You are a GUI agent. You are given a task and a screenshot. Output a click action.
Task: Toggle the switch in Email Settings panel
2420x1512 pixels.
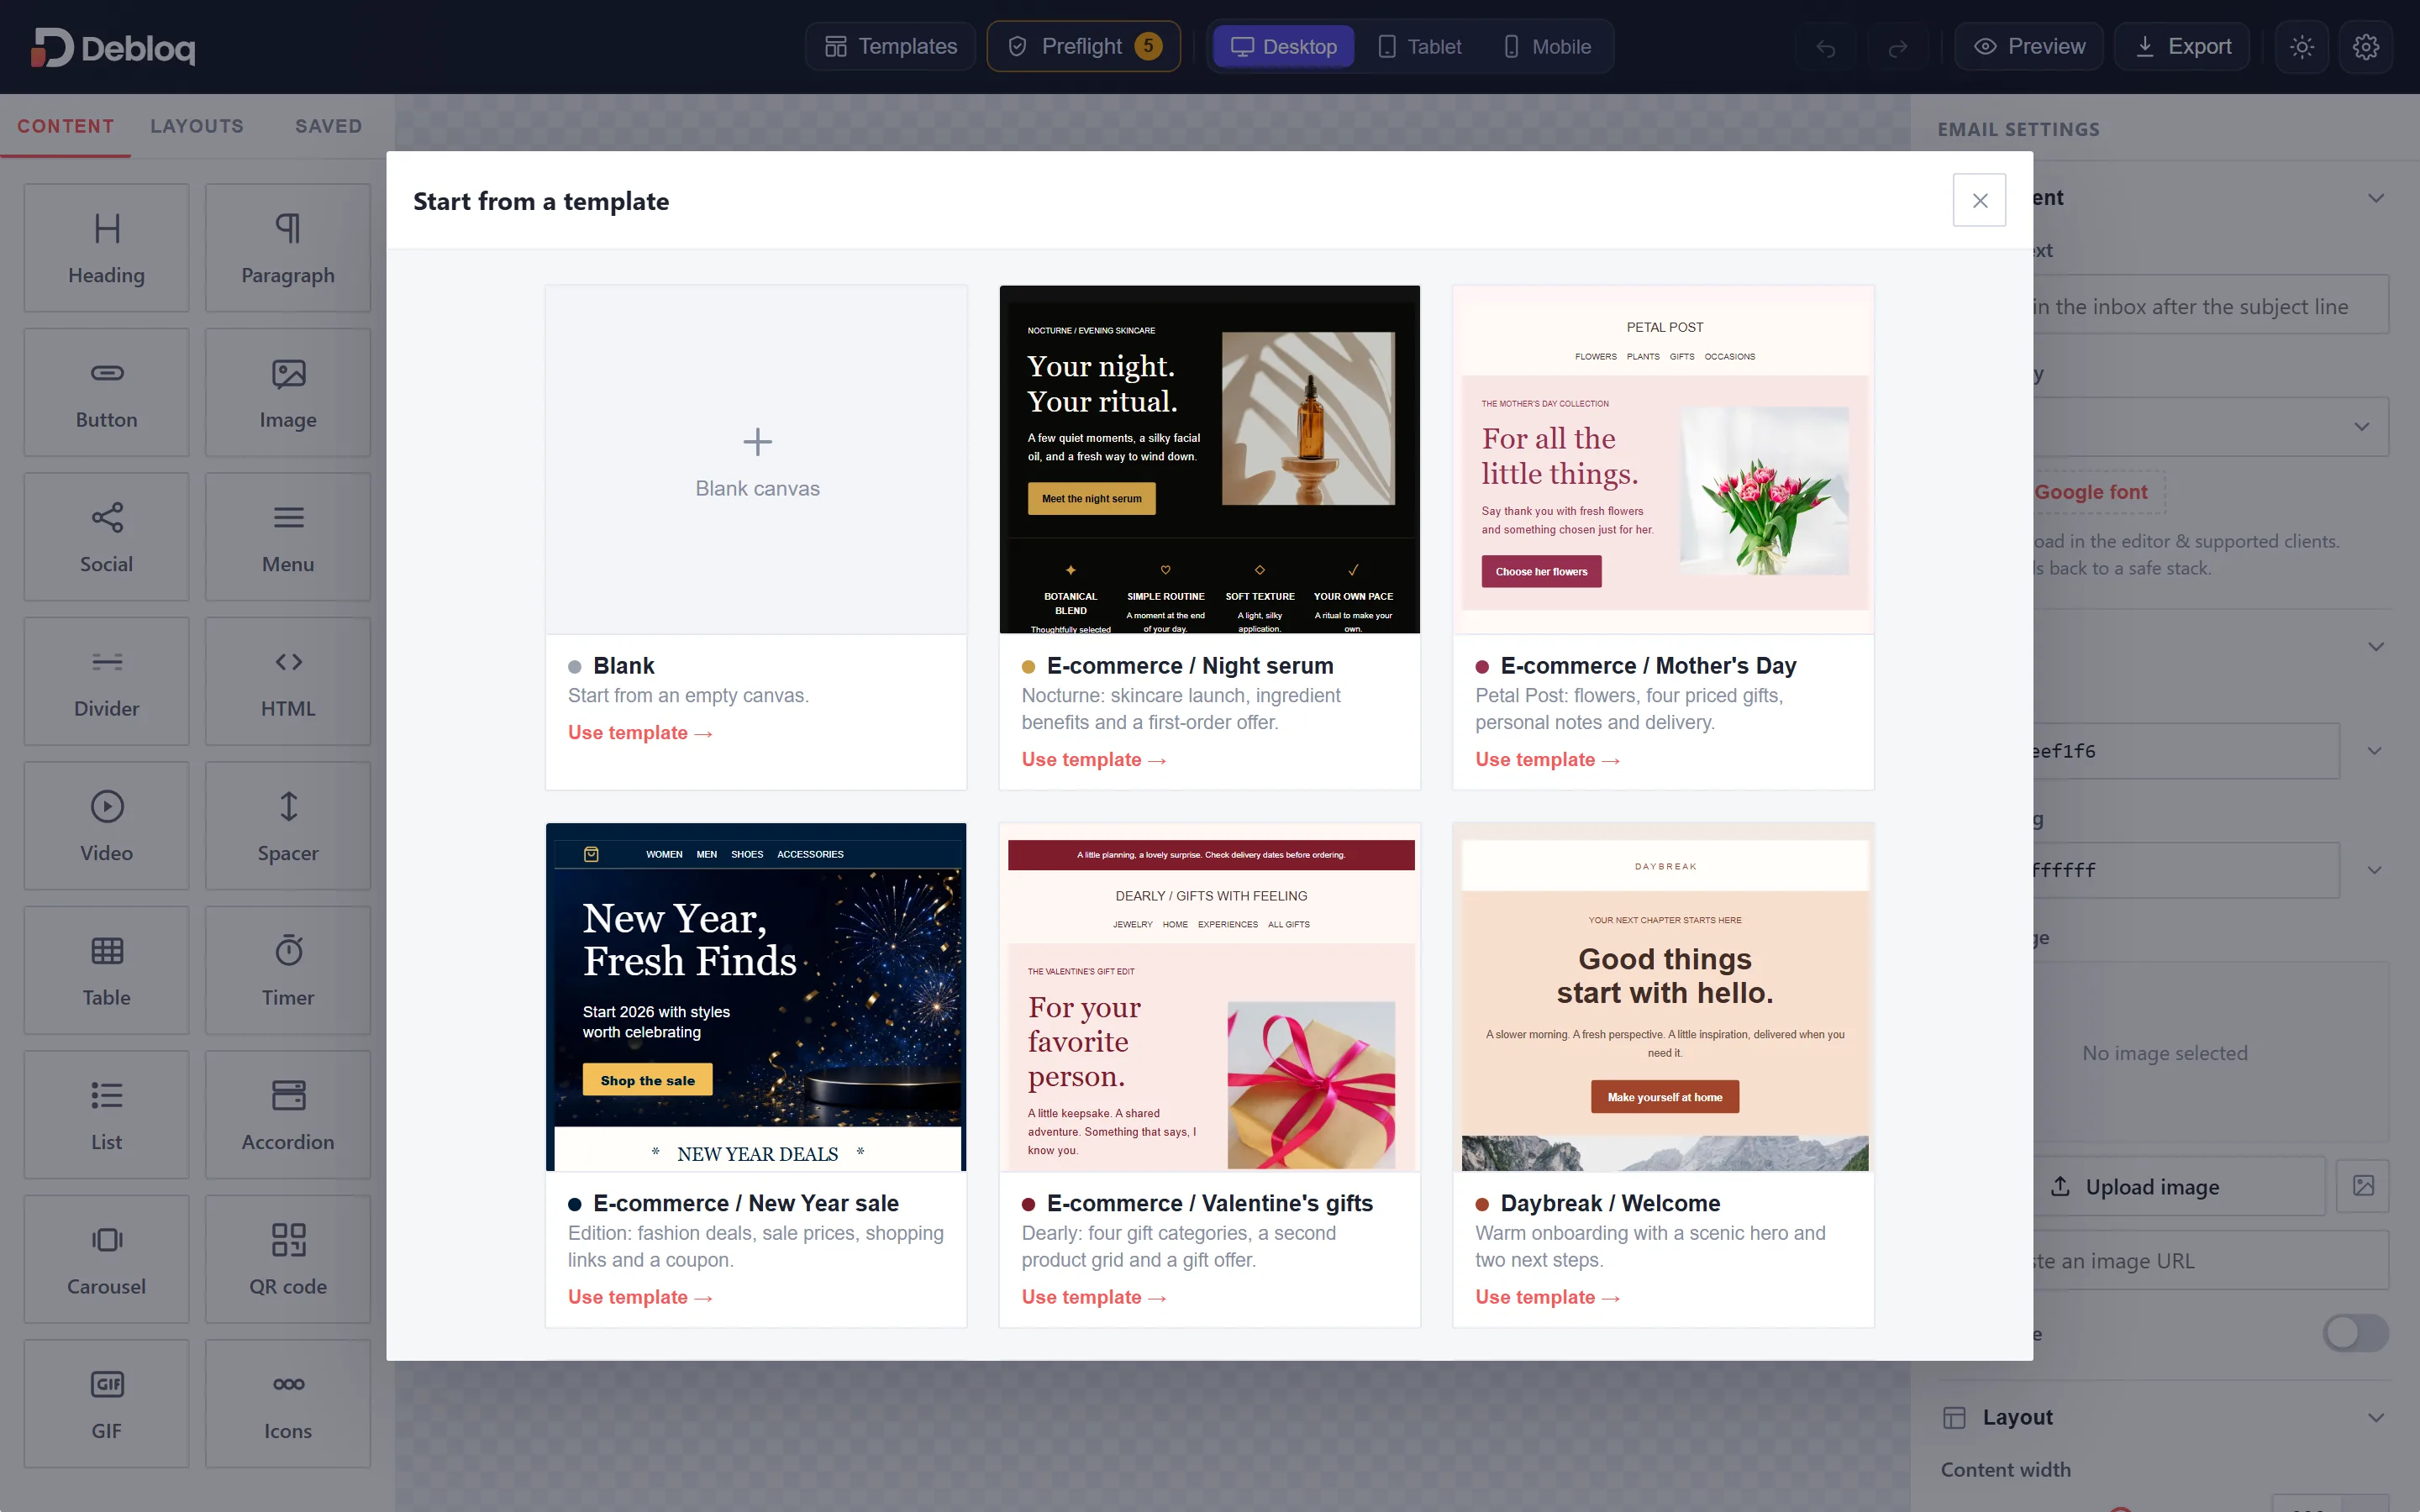coord(2356,1333)
